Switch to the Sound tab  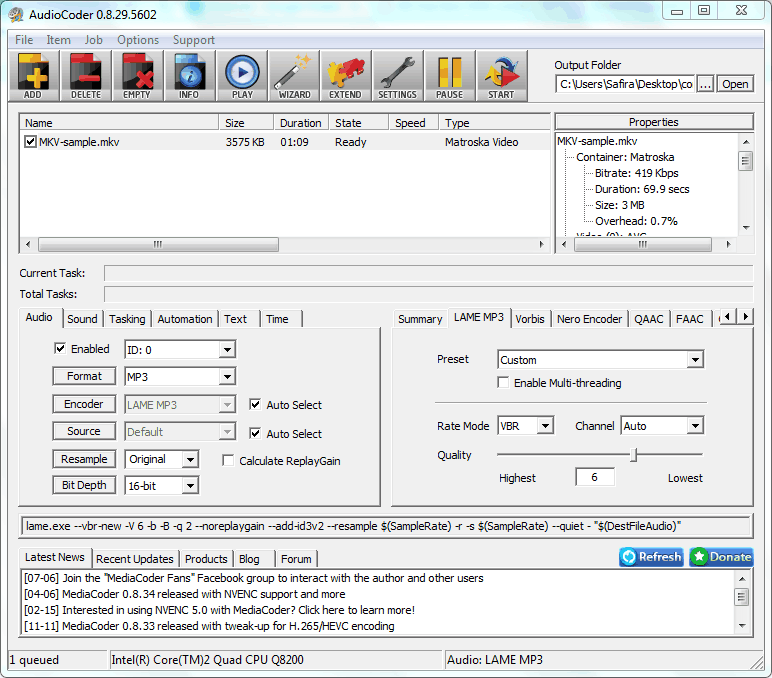[82, 319]
